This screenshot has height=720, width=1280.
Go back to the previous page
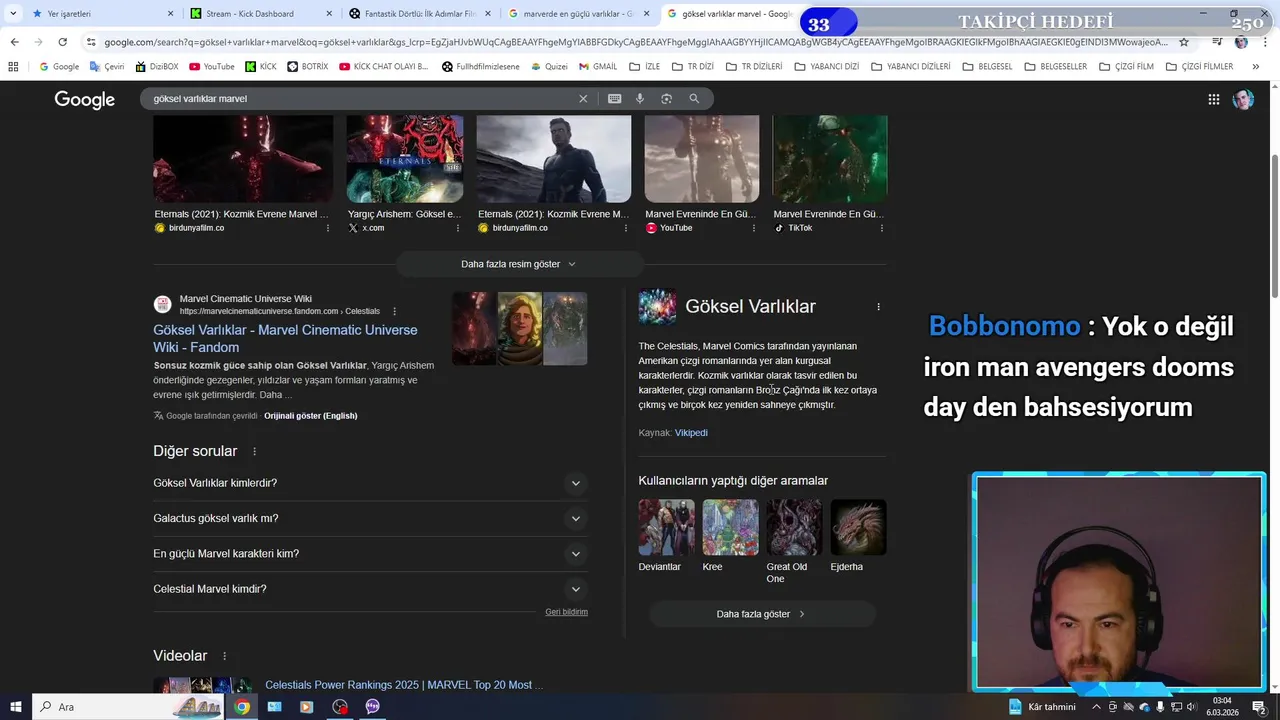tap(14, 42)
